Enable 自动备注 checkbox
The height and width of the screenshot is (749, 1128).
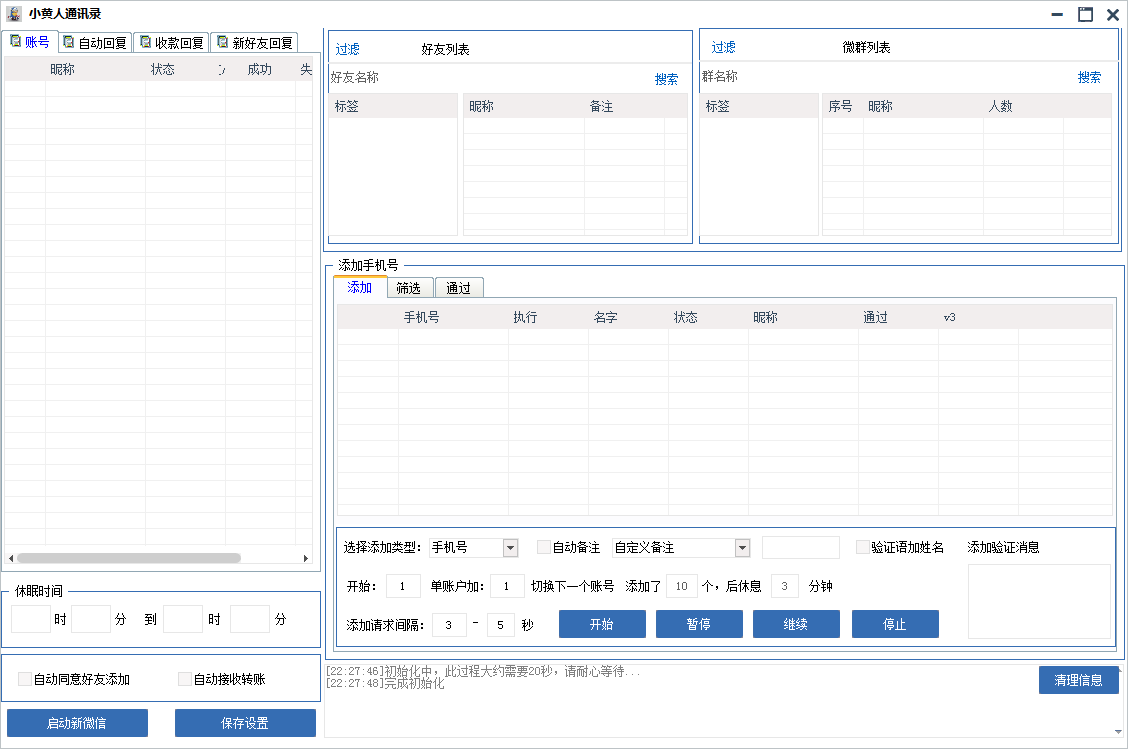tap(544, 547)
